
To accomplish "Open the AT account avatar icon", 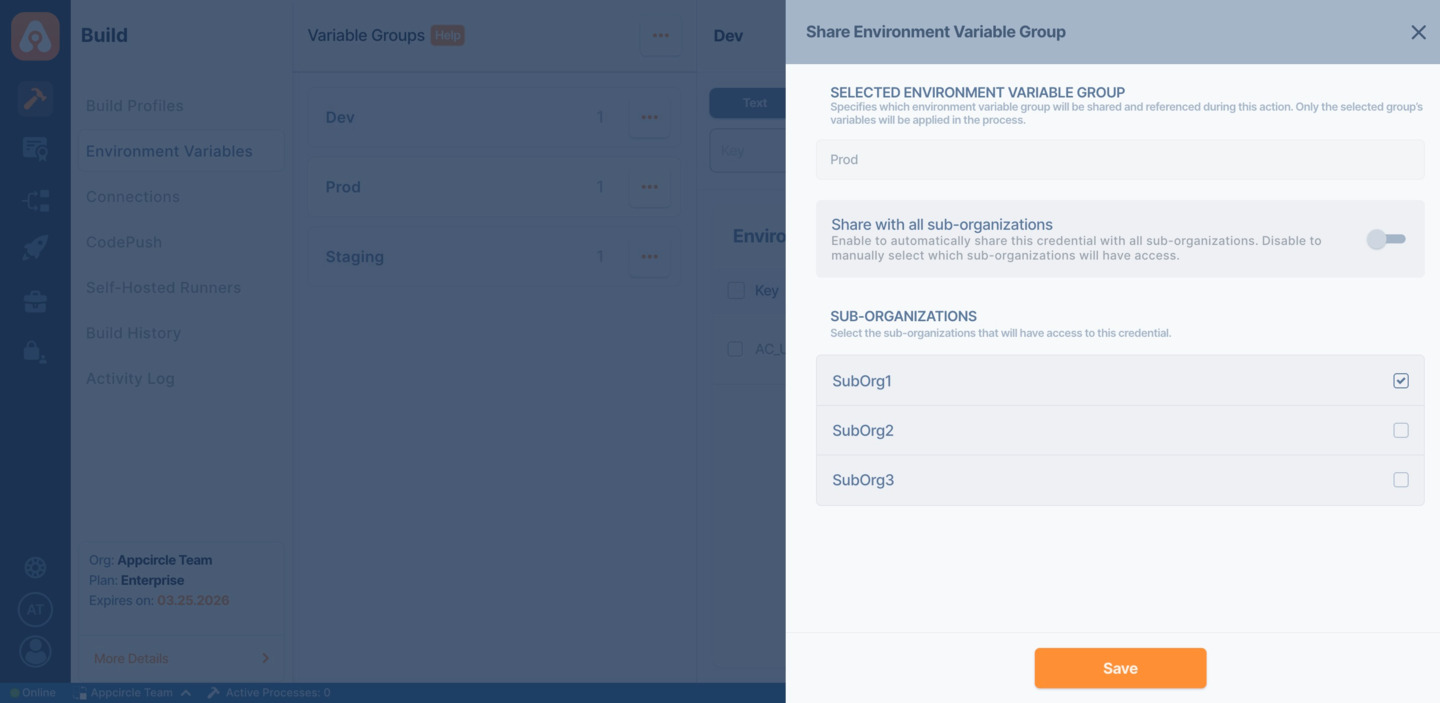I will 35,609.
